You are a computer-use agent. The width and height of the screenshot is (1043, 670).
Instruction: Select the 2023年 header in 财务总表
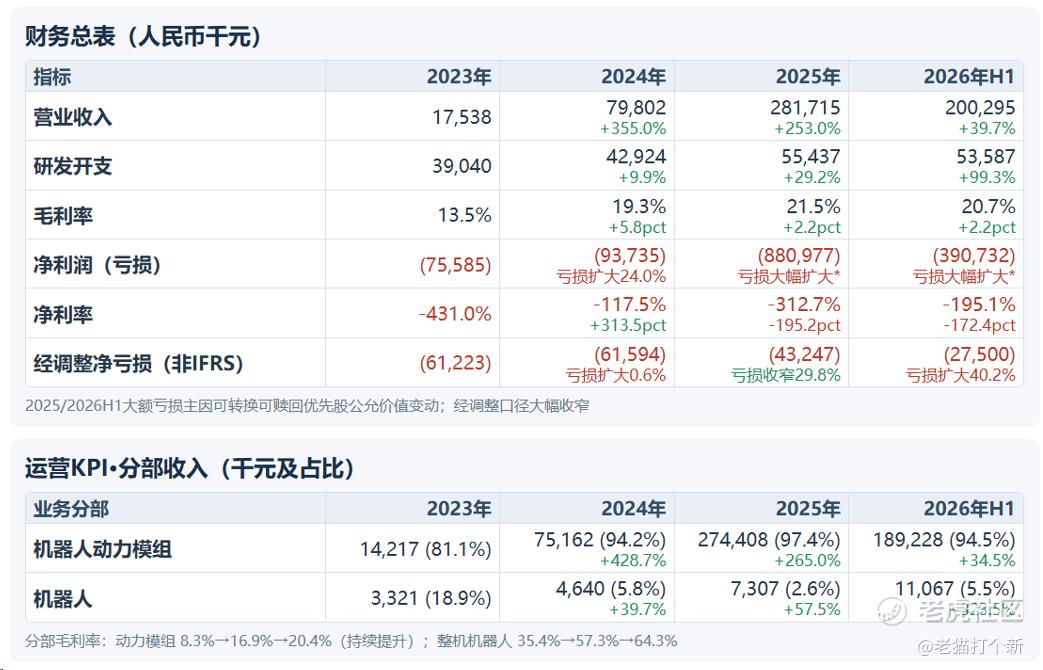459,77
